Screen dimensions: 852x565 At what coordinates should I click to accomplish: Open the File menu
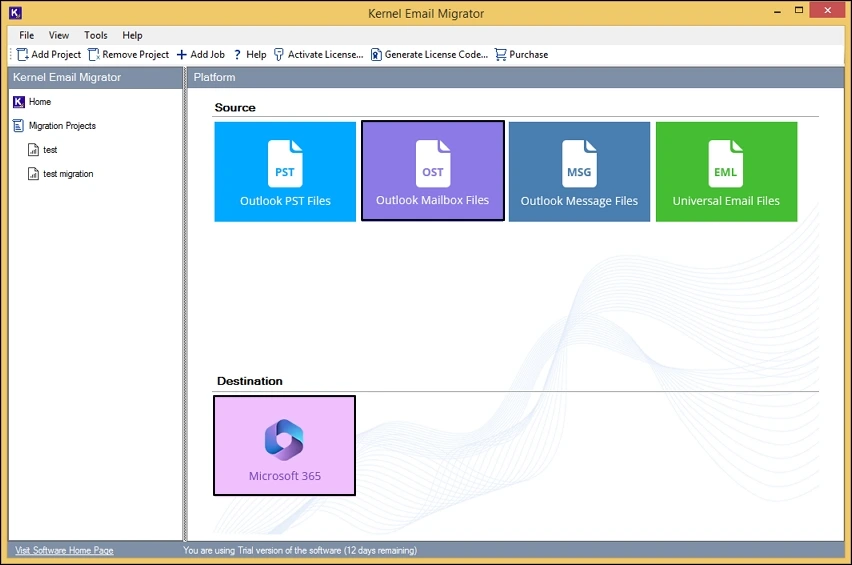(x=27, y=35)
